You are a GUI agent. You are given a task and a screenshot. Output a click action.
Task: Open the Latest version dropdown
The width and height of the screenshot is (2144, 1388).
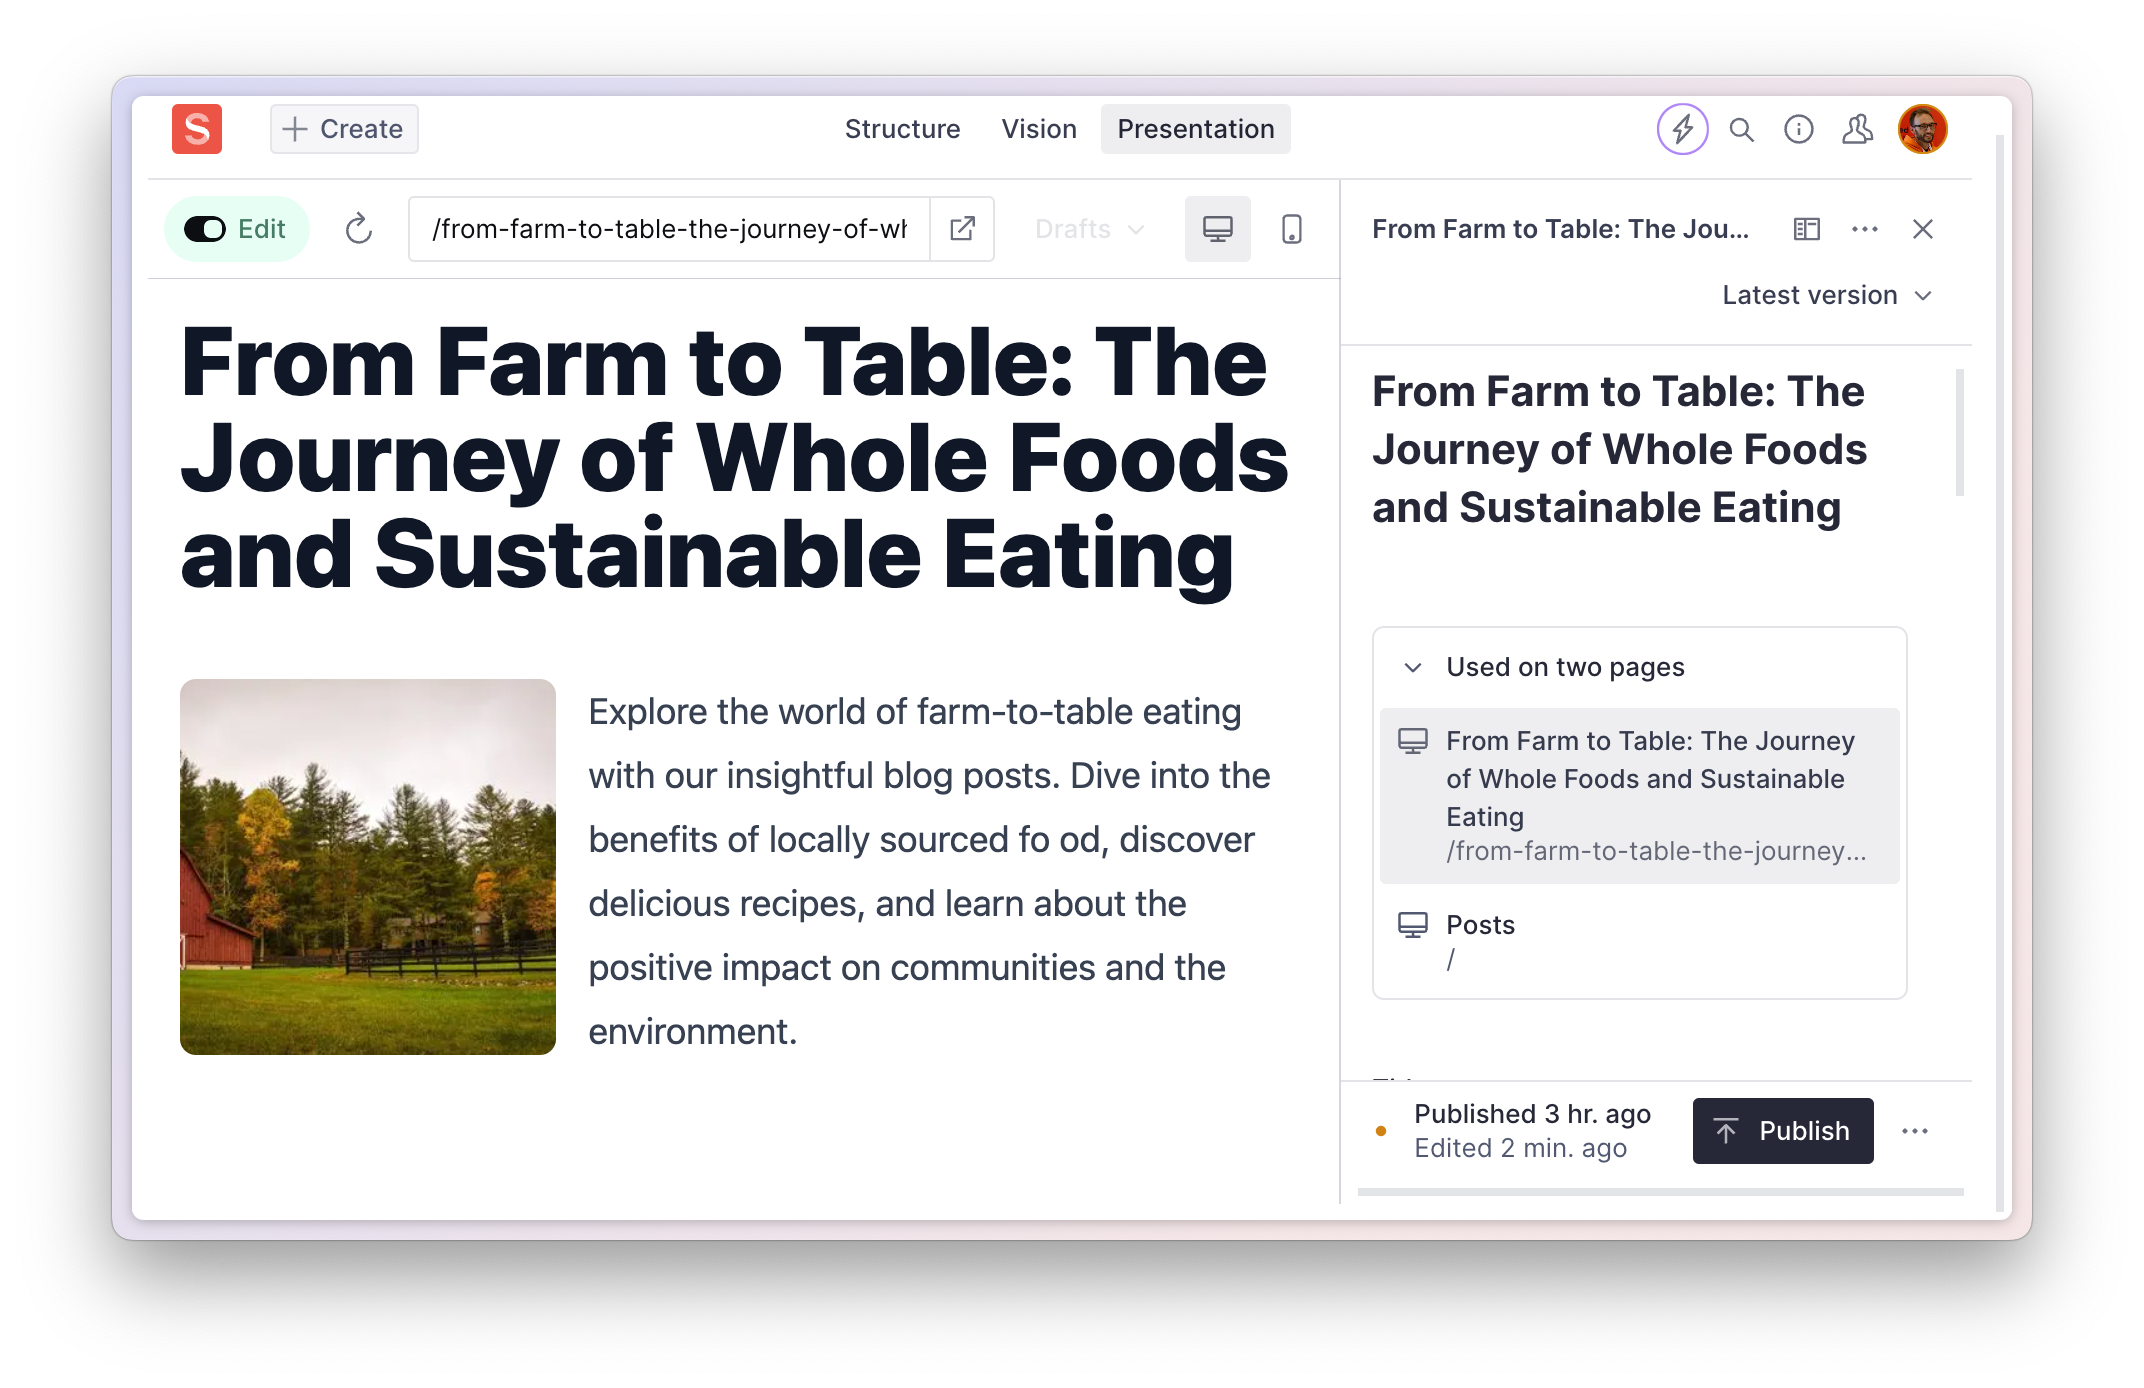point(1826,295)
